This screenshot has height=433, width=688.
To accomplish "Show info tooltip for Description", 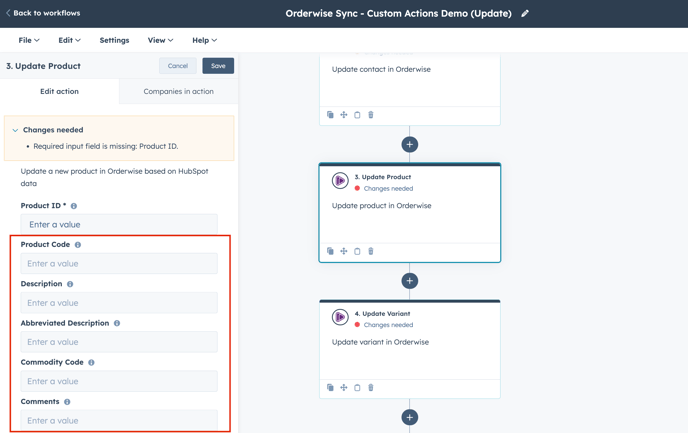I will point(70,284).
